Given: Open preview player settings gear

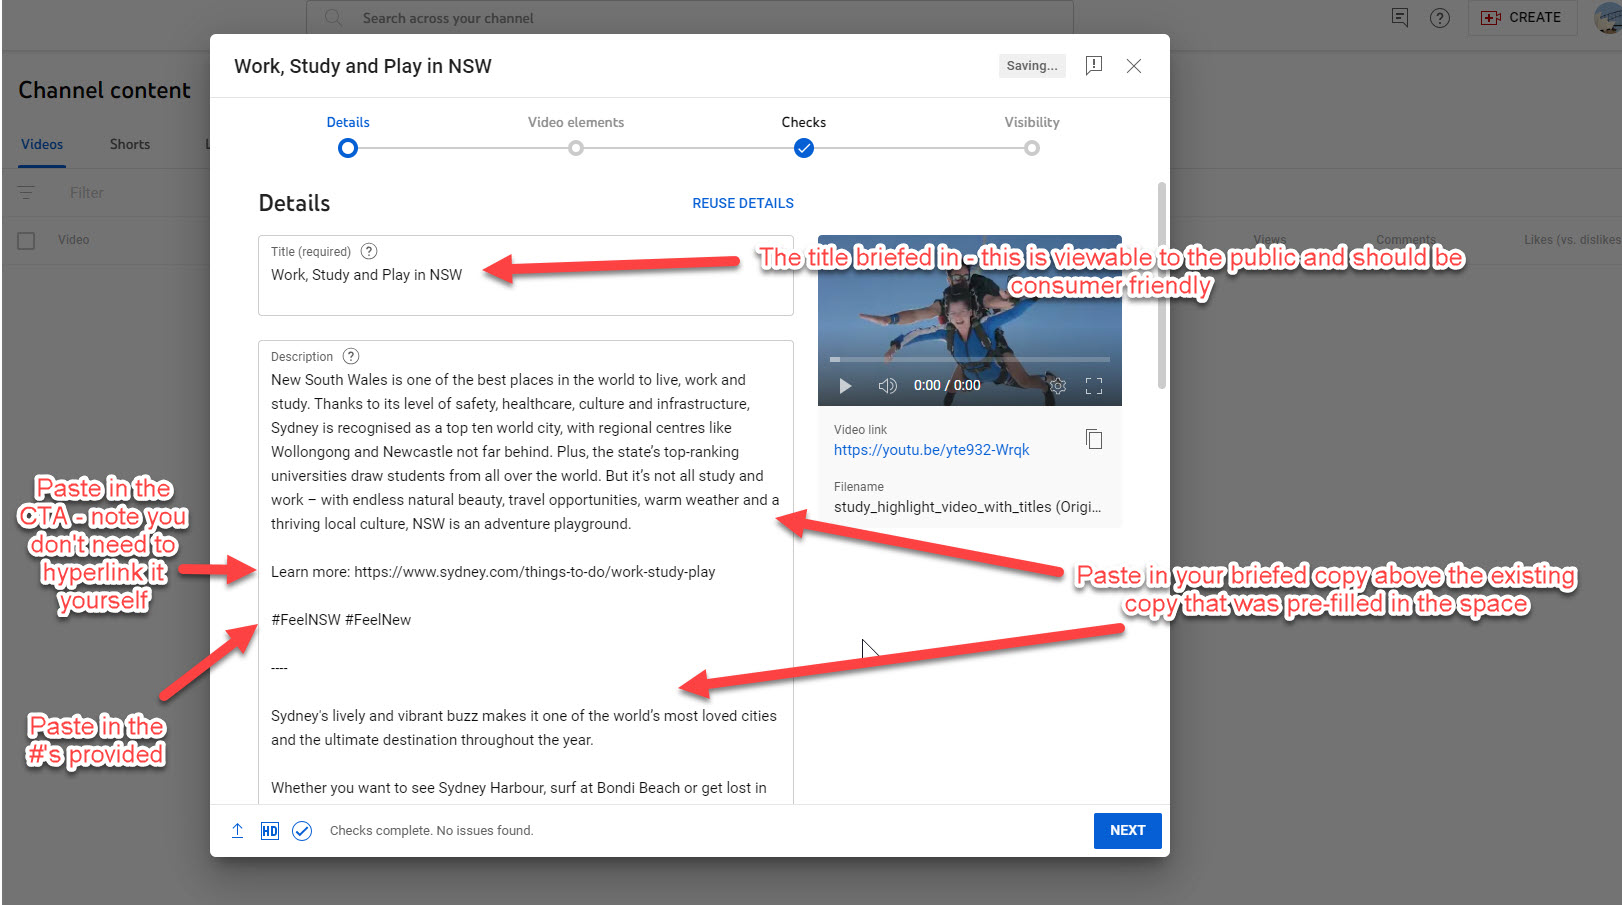Looking at the screenshot, I should click(x=1057, y=386).
